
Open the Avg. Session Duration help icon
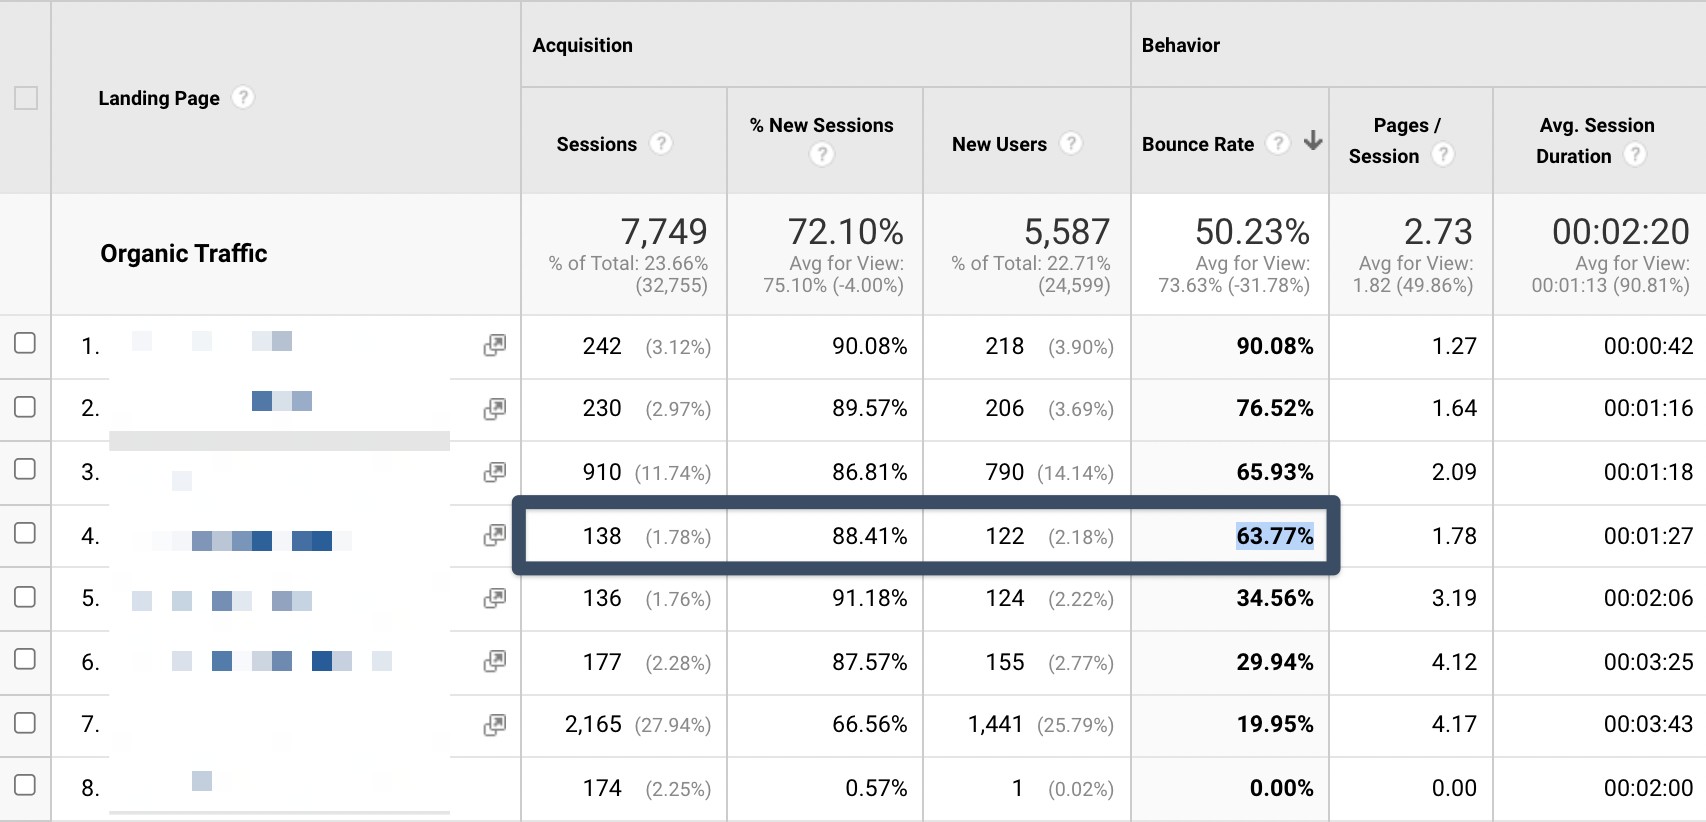pyautogui.click(x=1635, y=154)
